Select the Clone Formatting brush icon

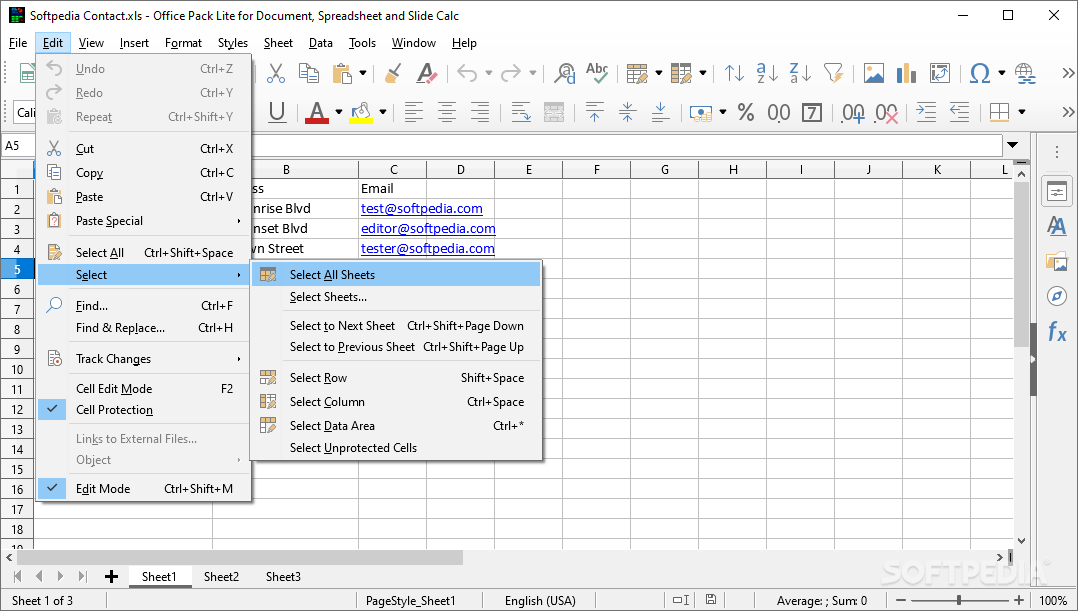coord(394,73)
